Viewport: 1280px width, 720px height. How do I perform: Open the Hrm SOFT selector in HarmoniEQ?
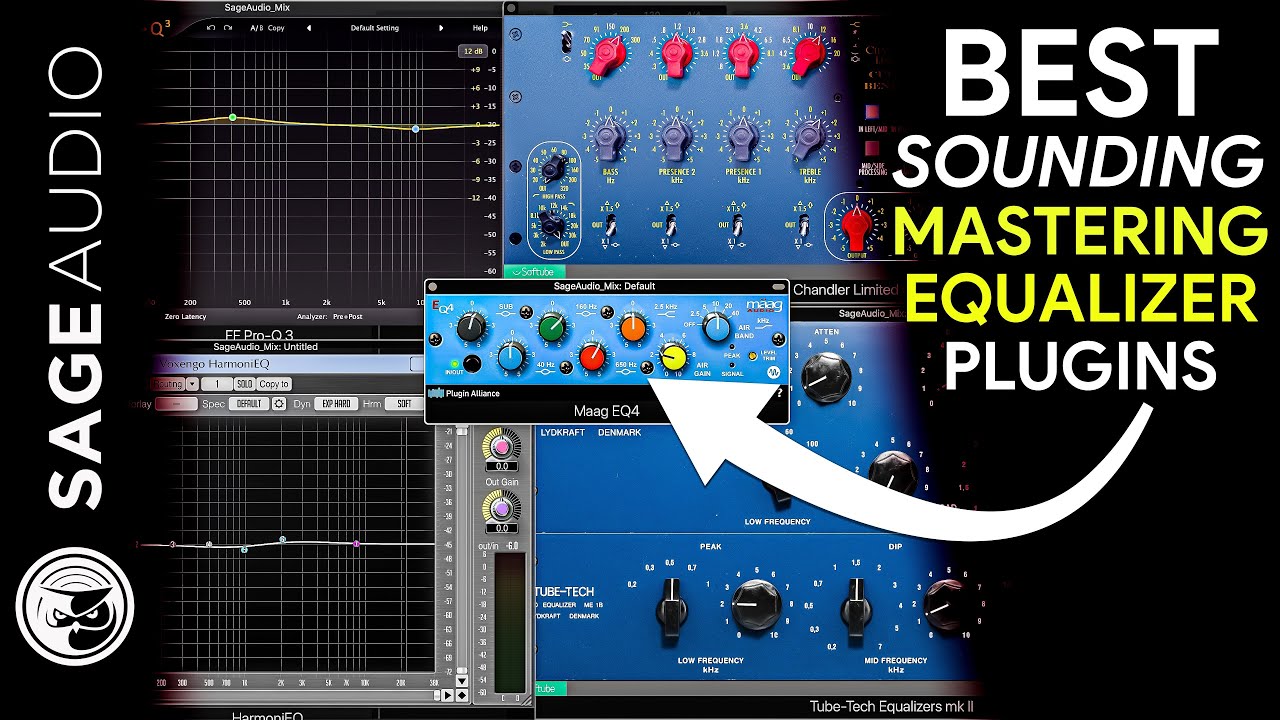tap(404, 404)
